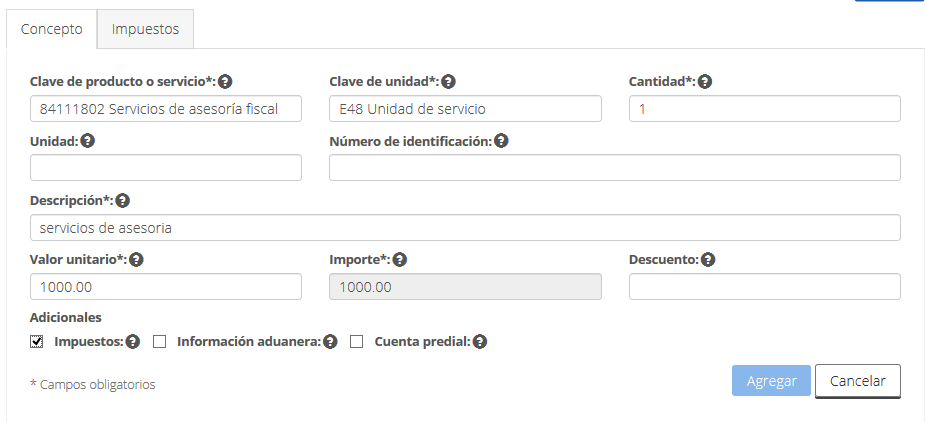The height and width of the screenshot is (422, 925).
Task: Open help for Número de identificación
Action: pyautogui.click(x=501, y=141)
